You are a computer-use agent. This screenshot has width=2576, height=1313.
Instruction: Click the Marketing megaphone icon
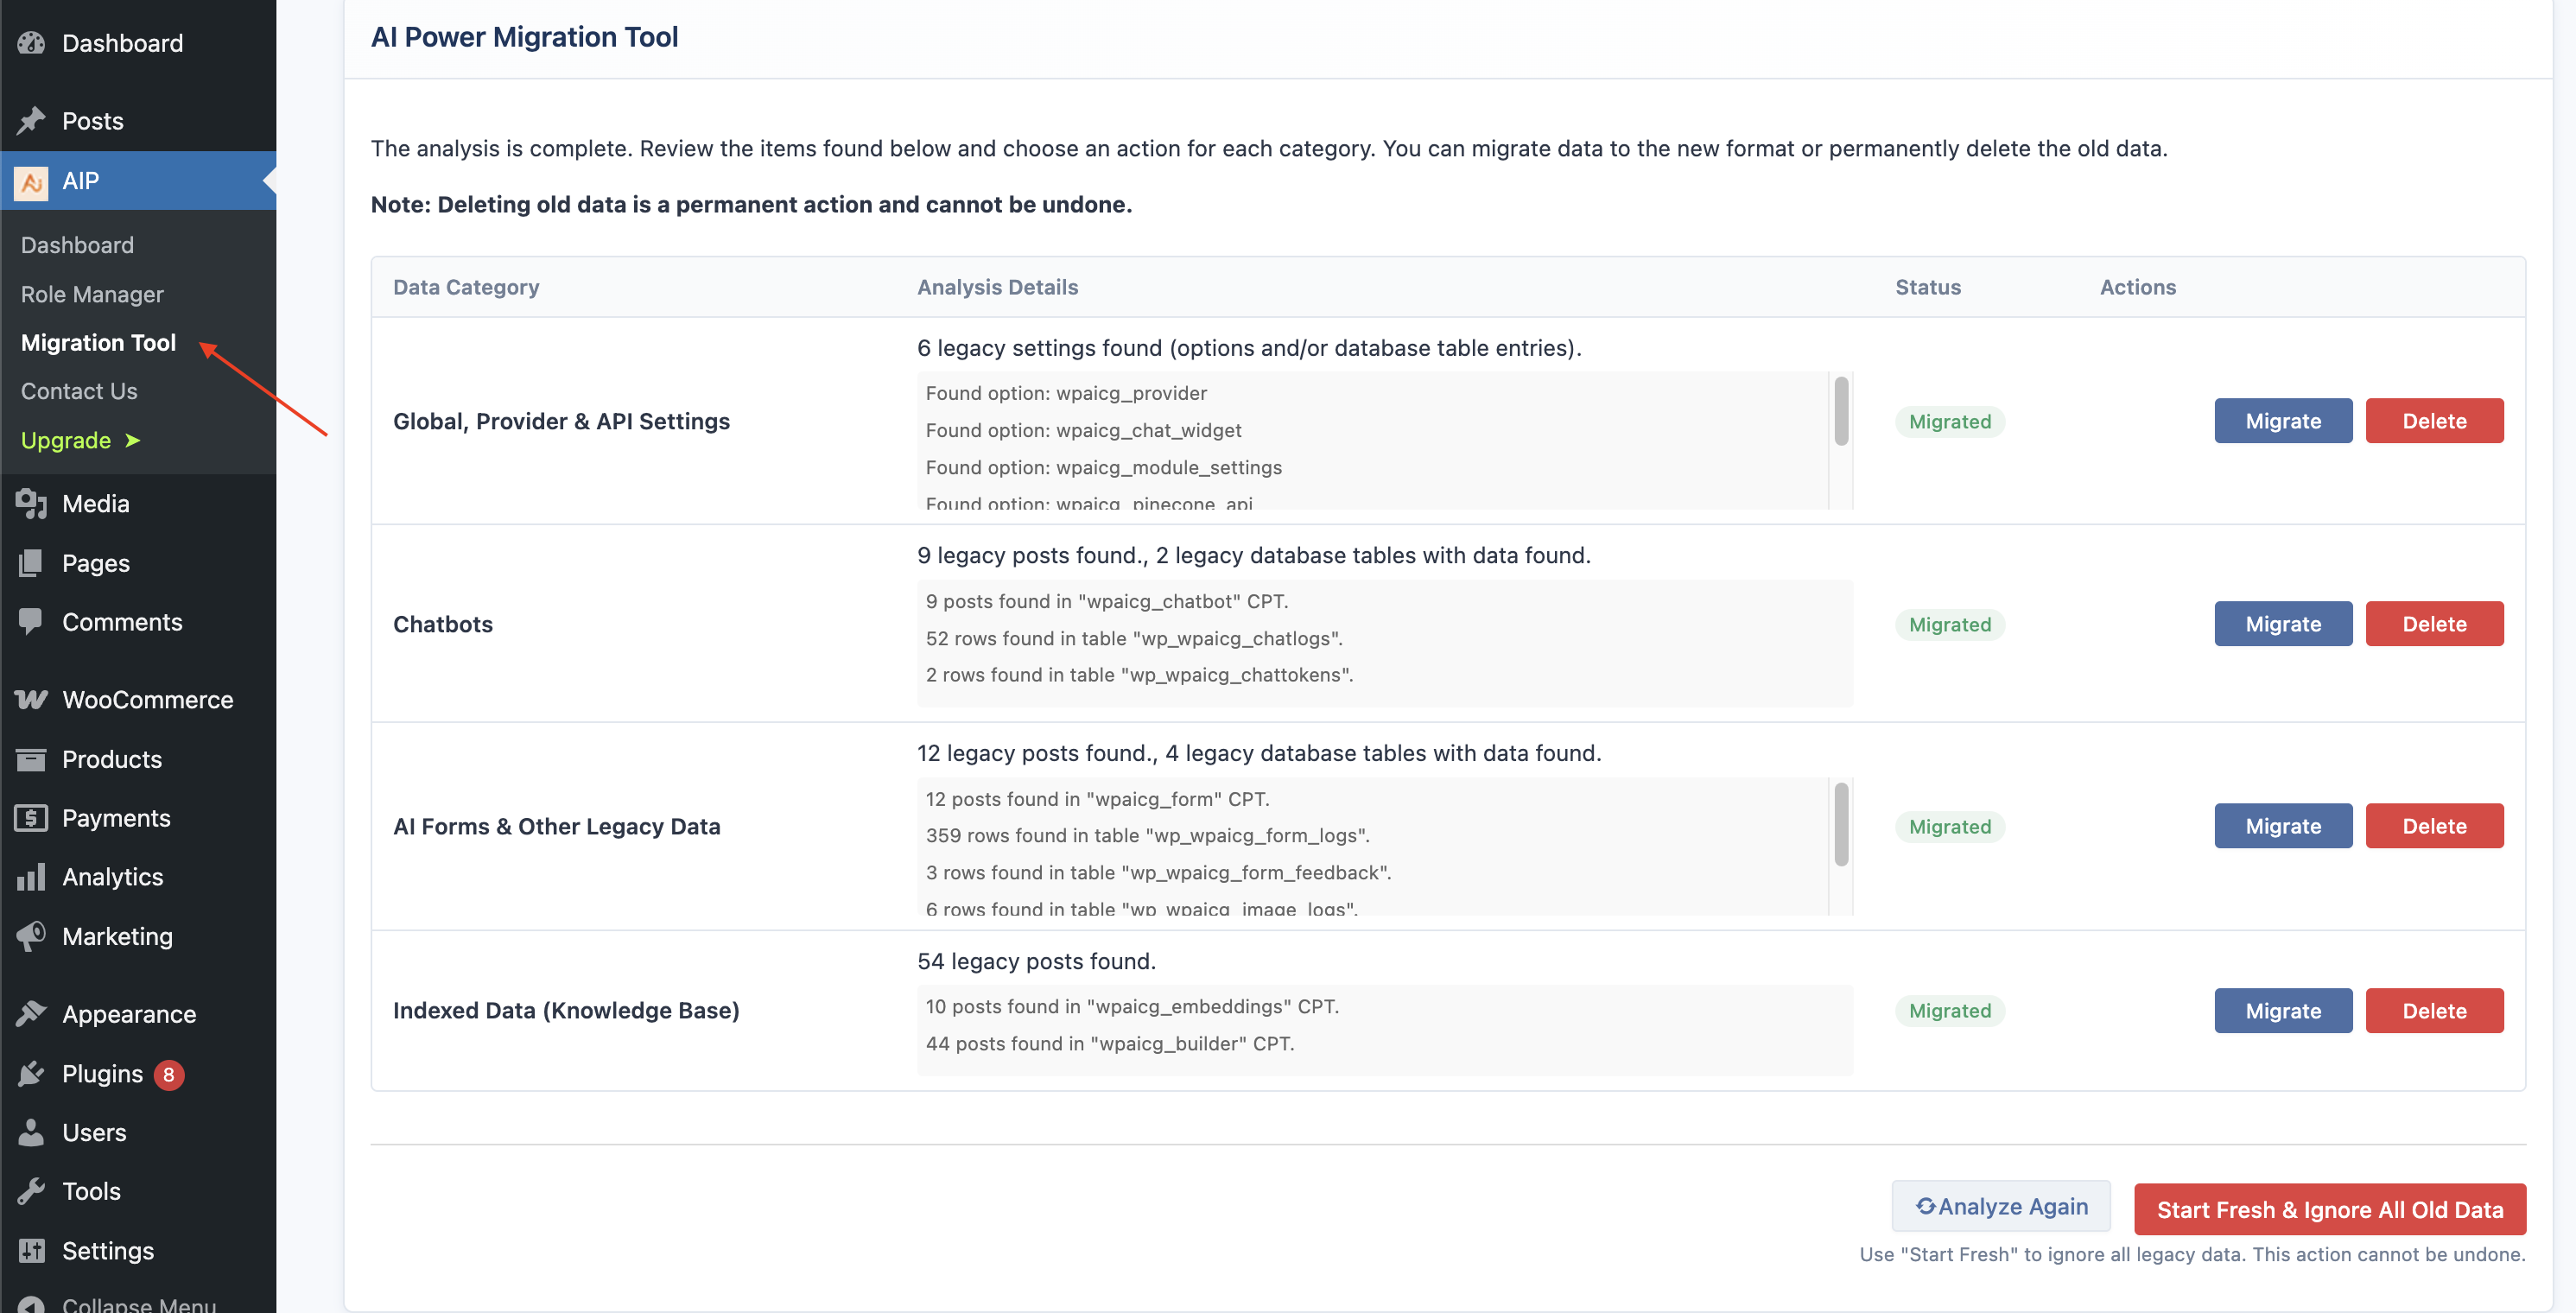pyautogui.click(x=31, y=937)
